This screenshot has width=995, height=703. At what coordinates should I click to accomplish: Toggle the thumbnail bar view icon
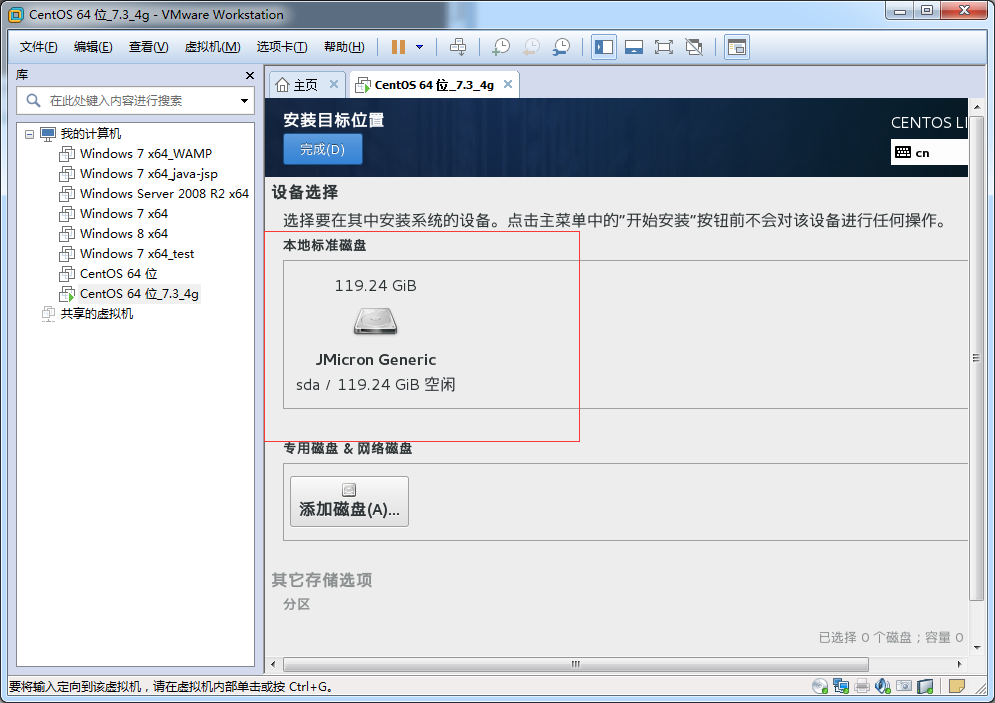(x=634, y=47)
